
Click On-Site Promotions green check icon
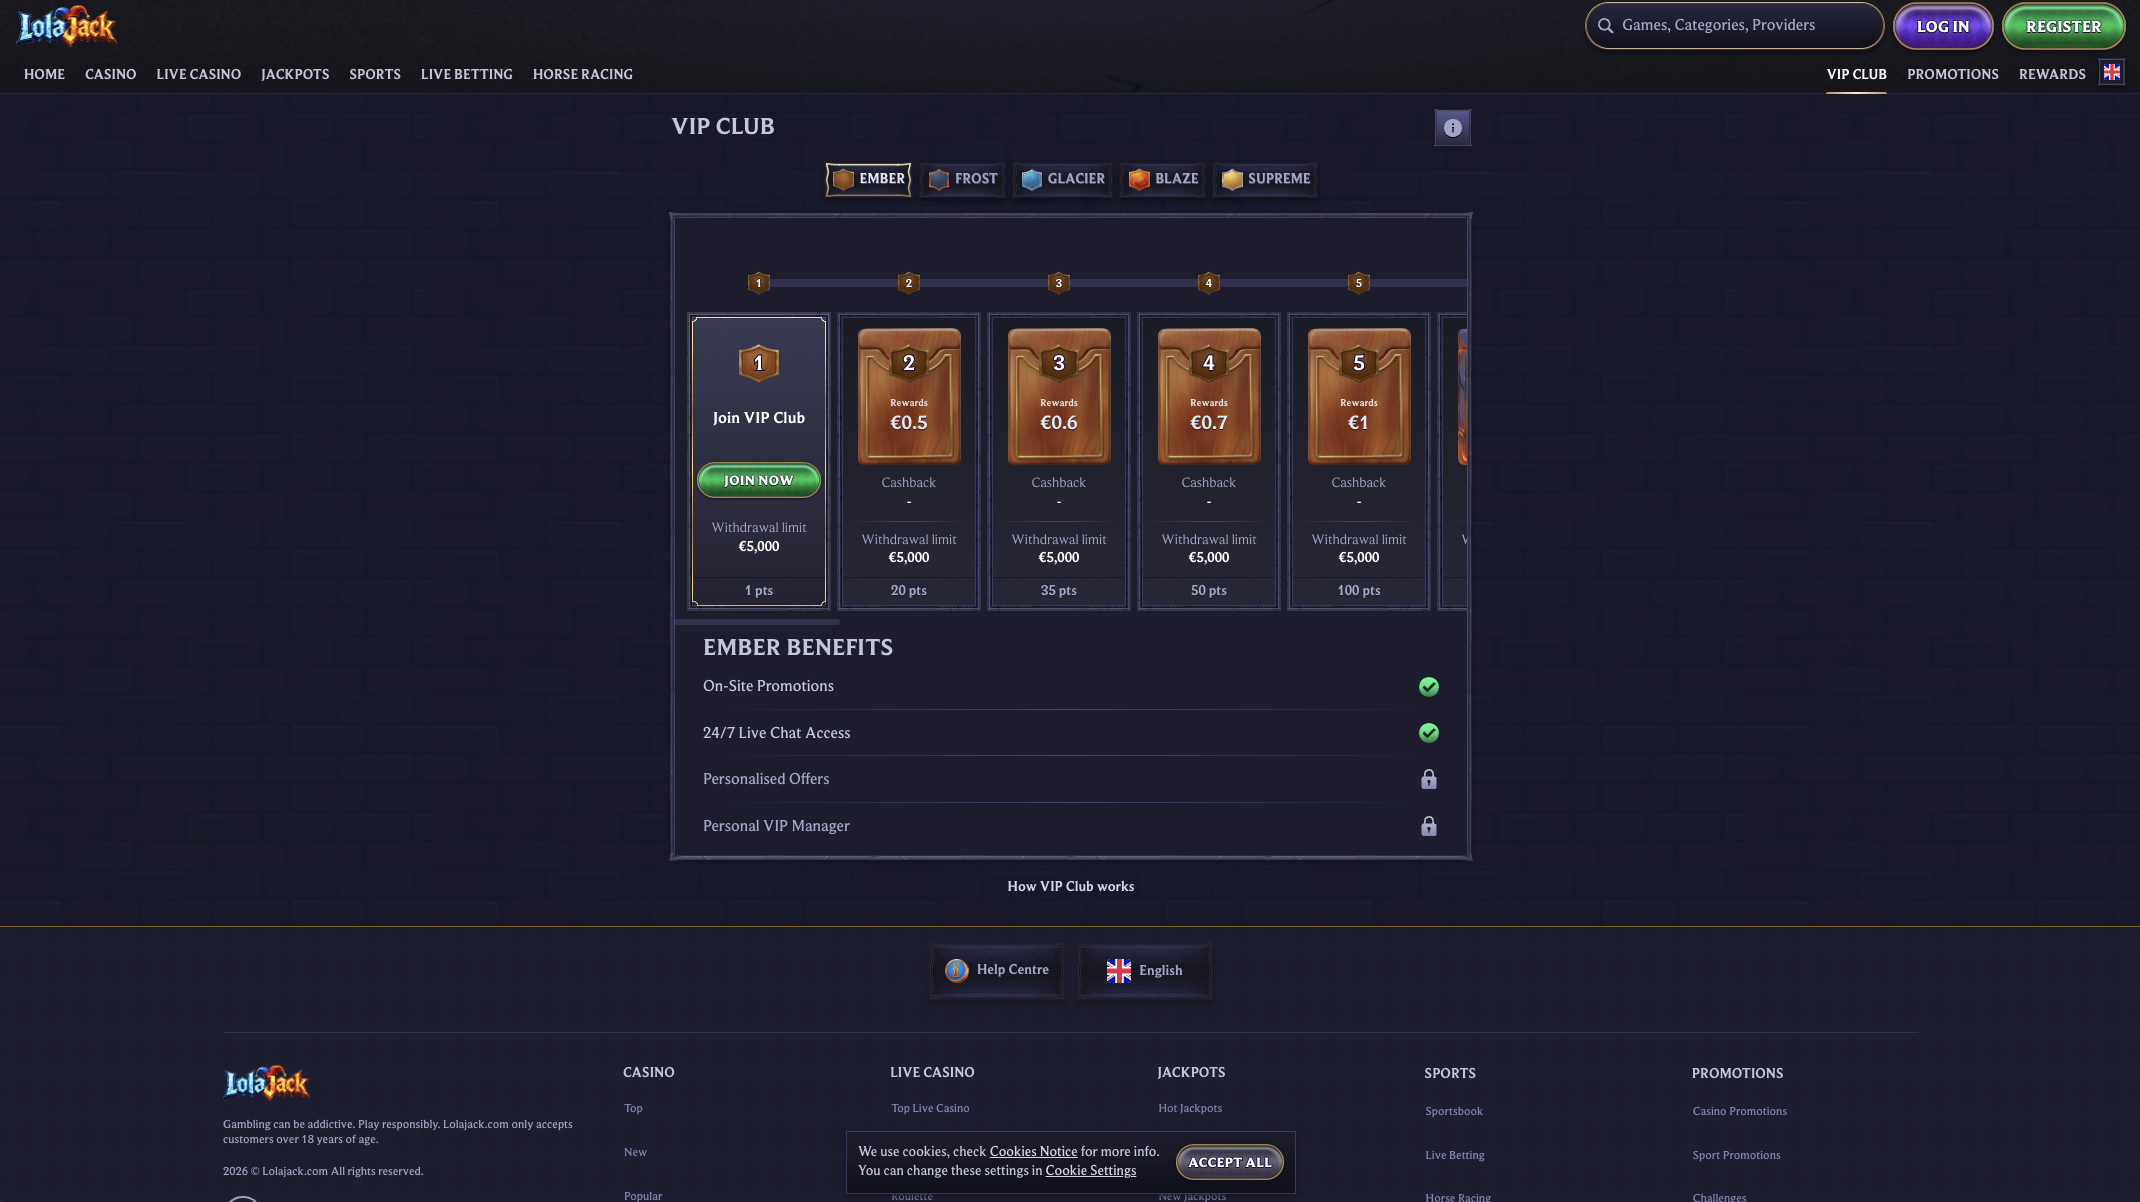1428,686
